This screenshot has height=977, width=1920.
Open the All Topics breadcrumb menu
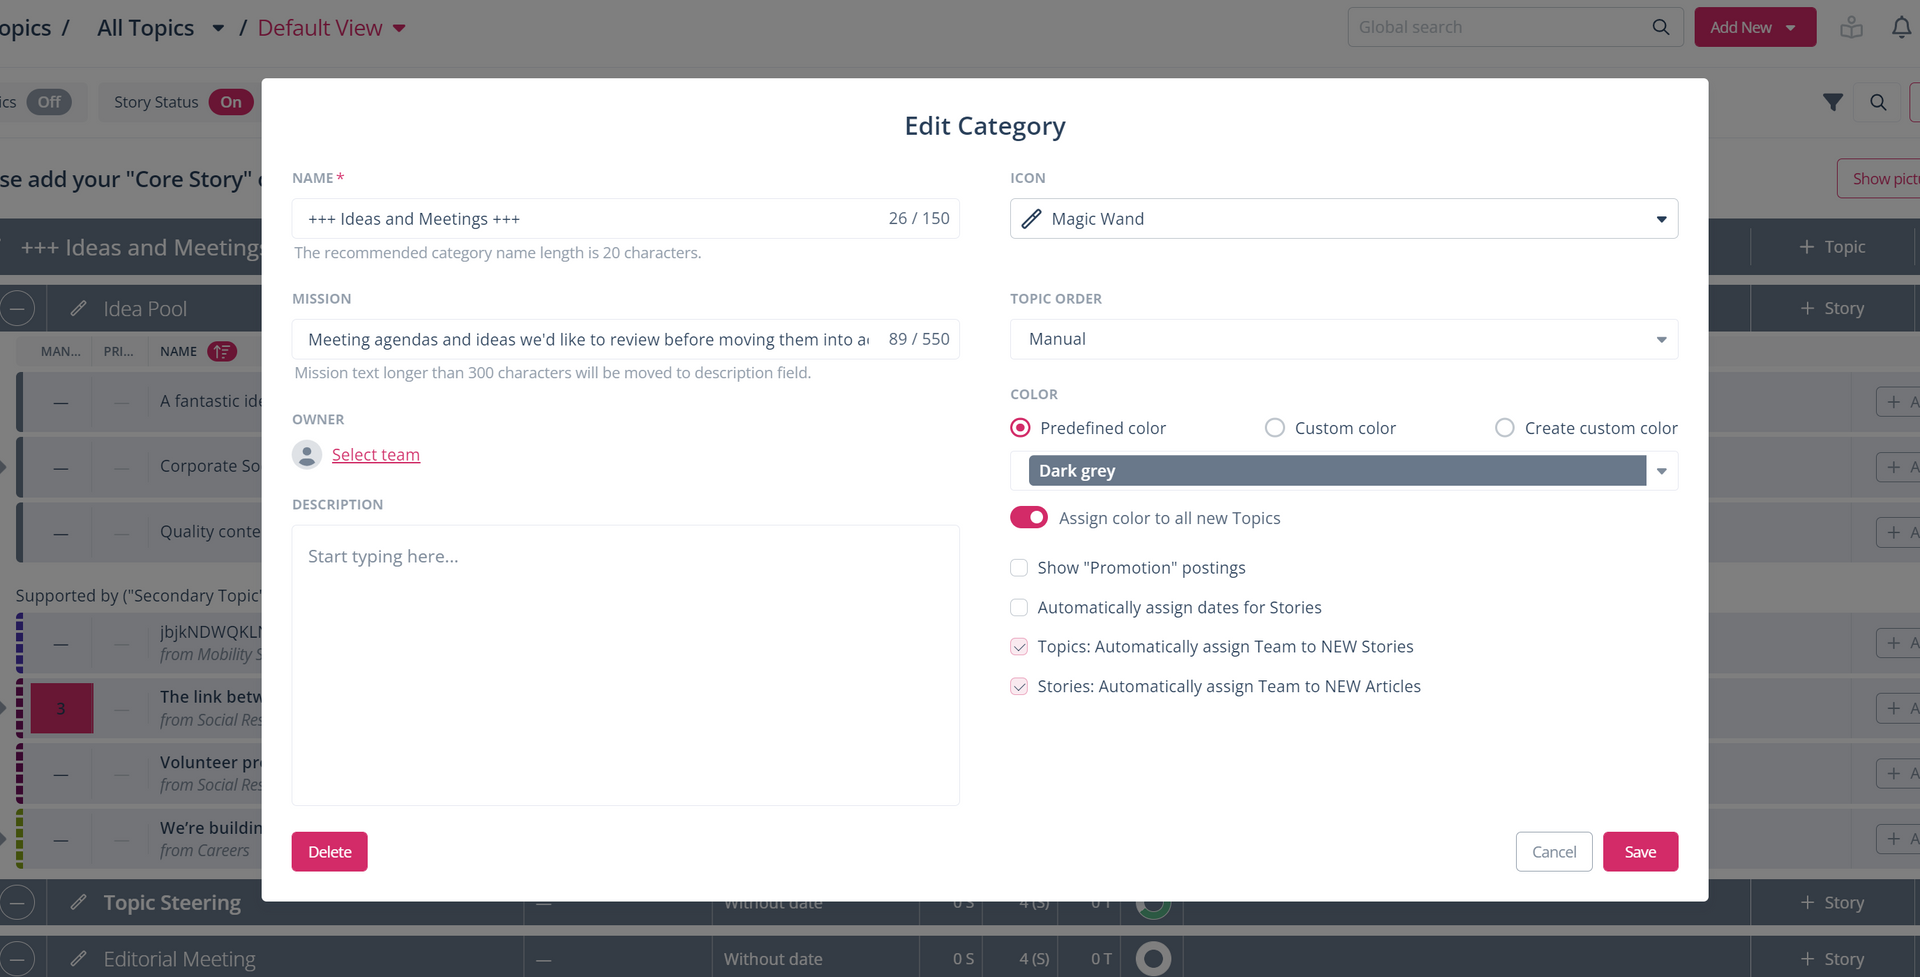tap(160, 28)
